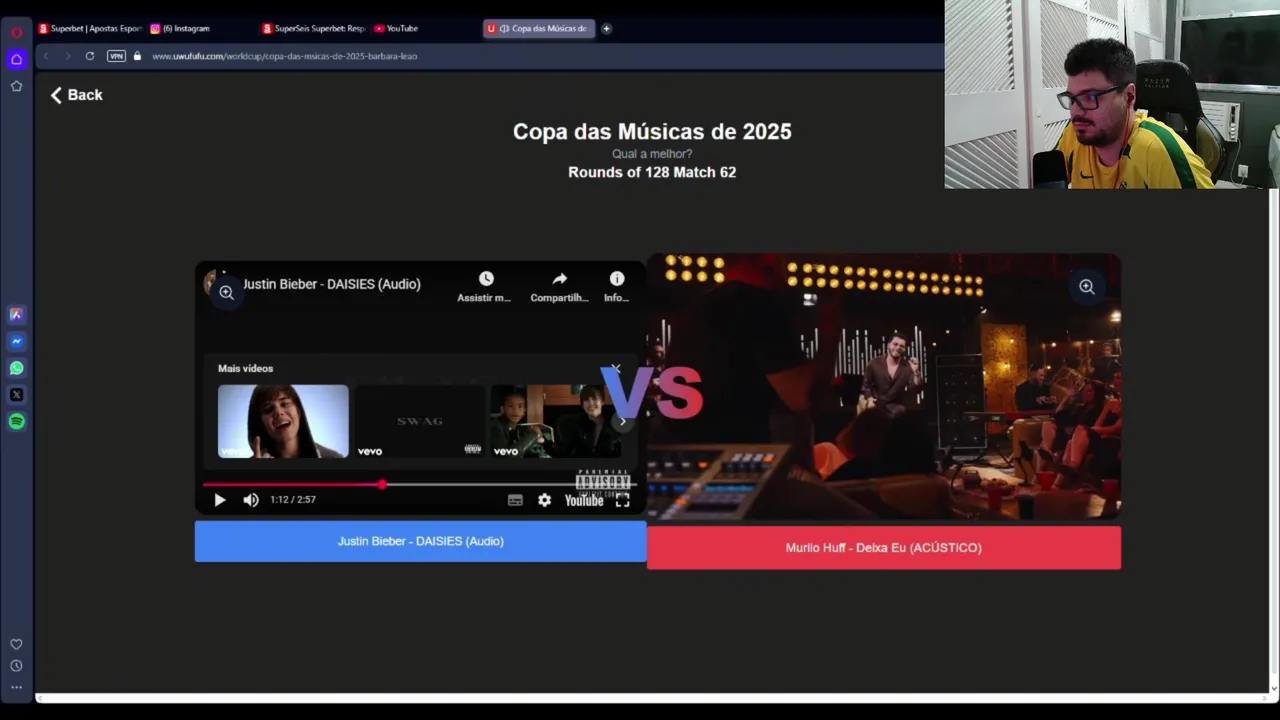This screenshot has height=720, width=1280.
Task: Select the third suggested video thumbnail
Action: click(x=556, y=421)
